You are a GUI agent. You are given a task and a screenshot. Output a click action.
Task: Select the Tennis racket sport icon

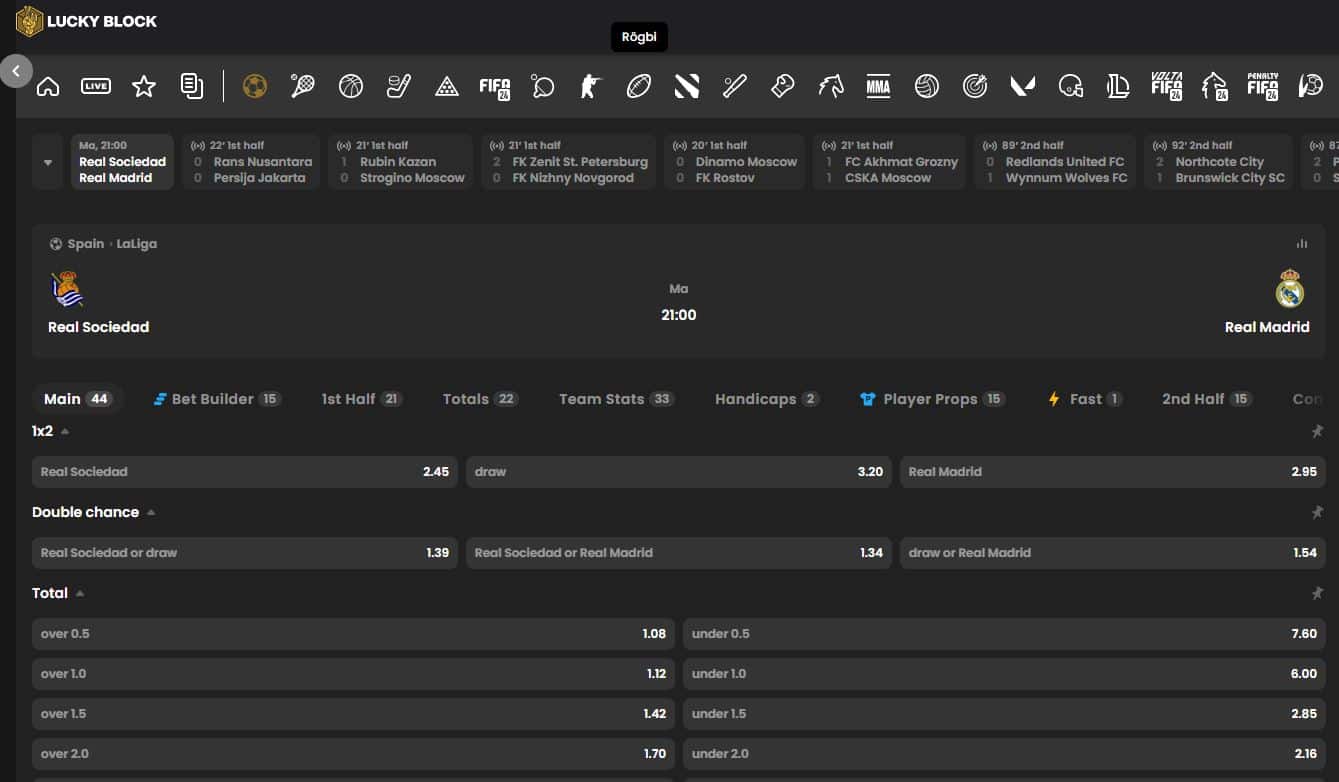click(x=303, y=86)
